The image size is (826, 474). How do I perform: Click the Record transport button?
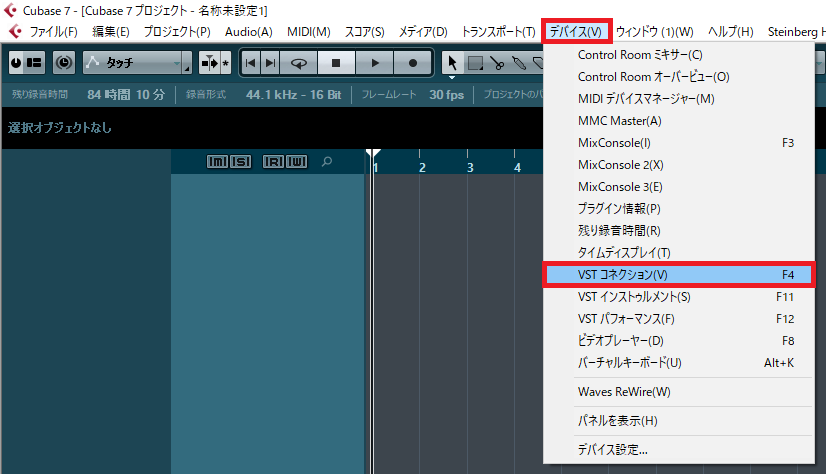tap(413, 63)
